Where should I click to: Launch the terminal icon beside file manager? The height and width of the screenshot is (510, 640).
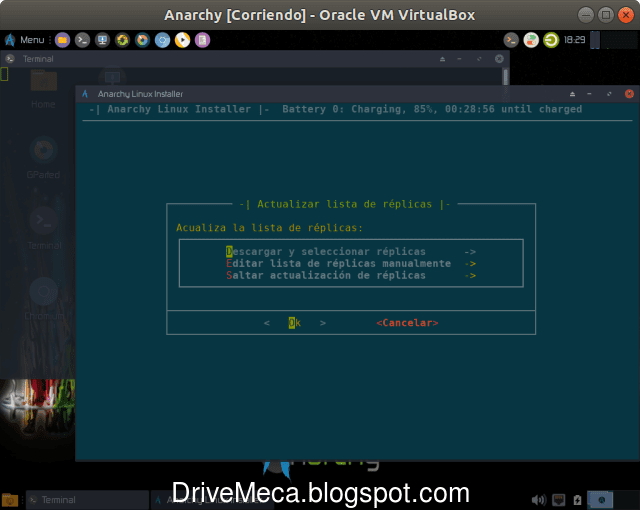(x=82, y=40)
